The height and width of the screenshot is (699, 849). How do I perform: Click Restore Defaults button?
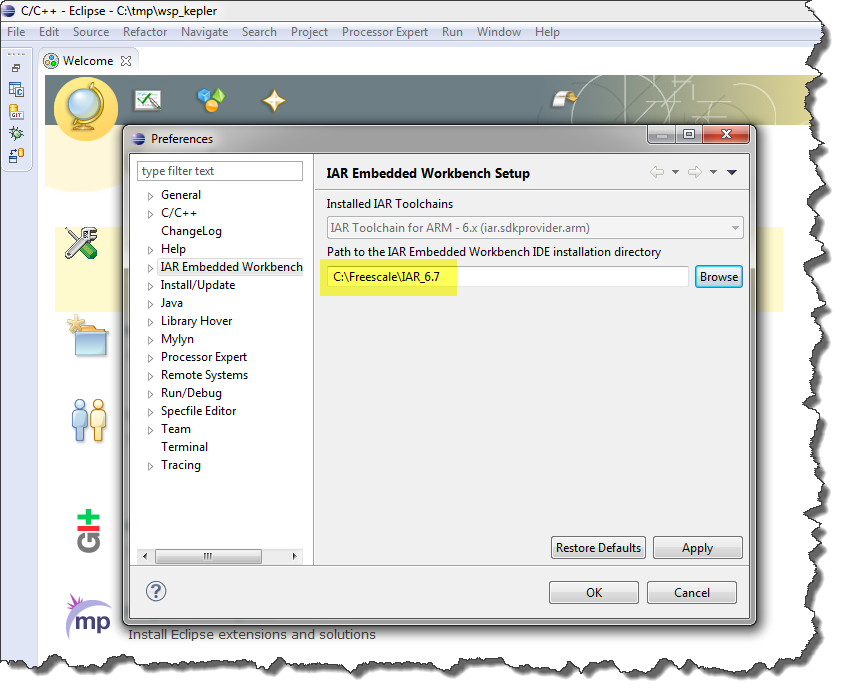coord(598,548)
